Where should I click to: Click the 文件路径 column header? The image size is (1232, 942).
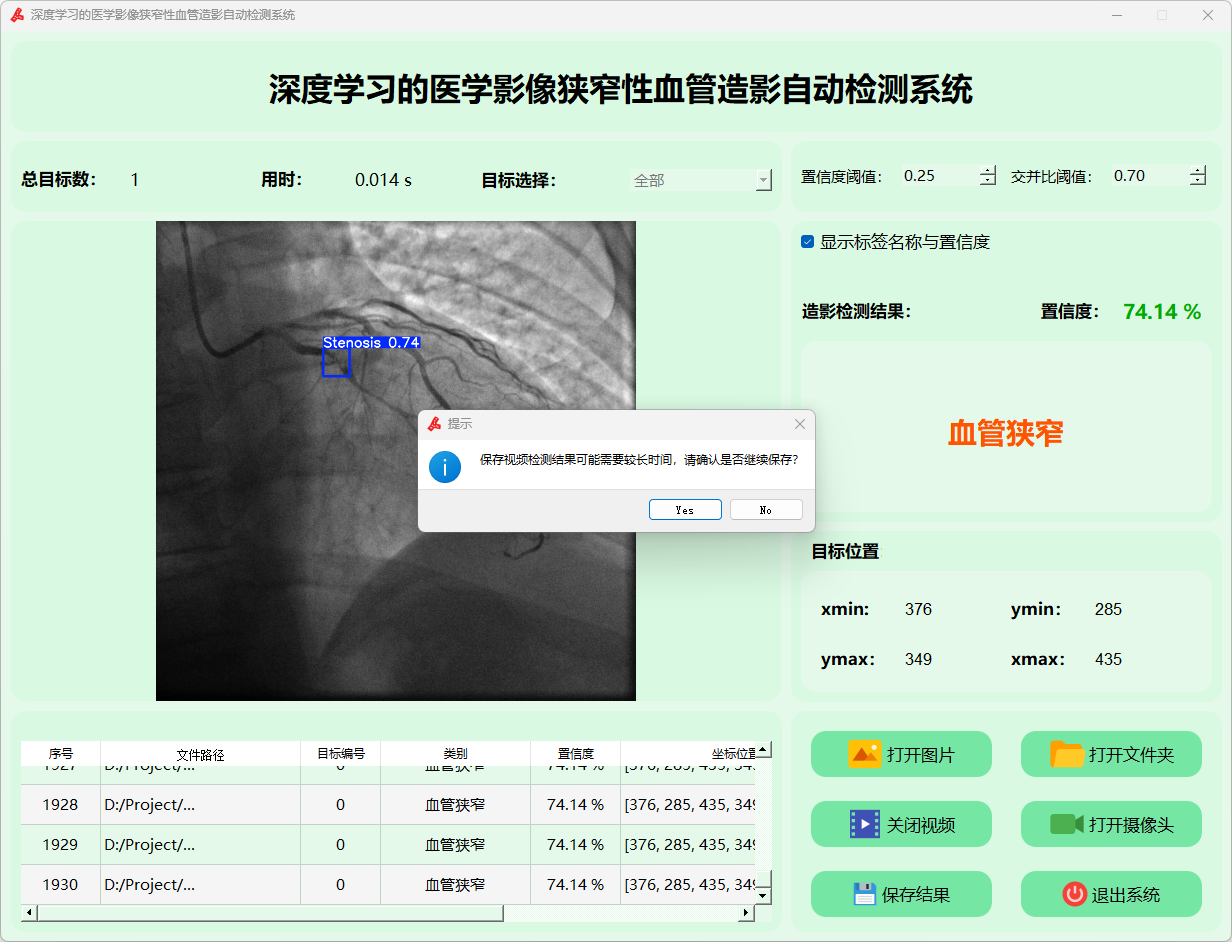pyautogui.click(x=200, y=754)
